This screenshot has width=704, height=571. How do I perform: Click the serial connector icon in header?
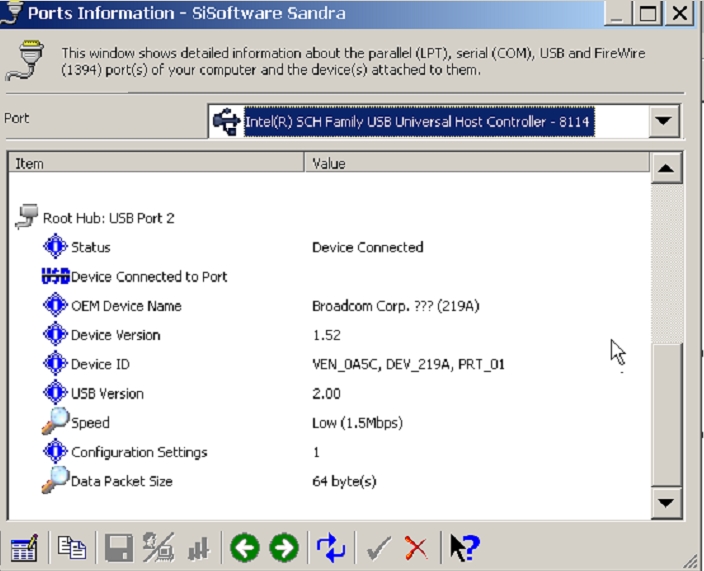point(25,60)
